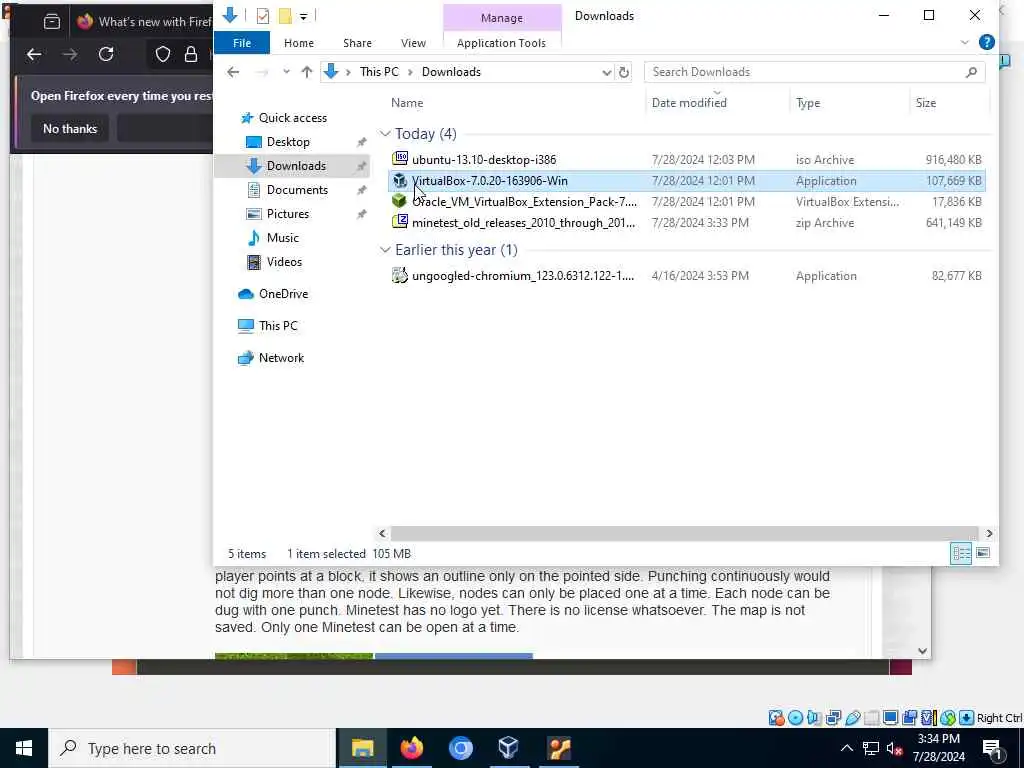Show hidden tray icons chevron
The image size is (1024, 768).
point(846,748)
